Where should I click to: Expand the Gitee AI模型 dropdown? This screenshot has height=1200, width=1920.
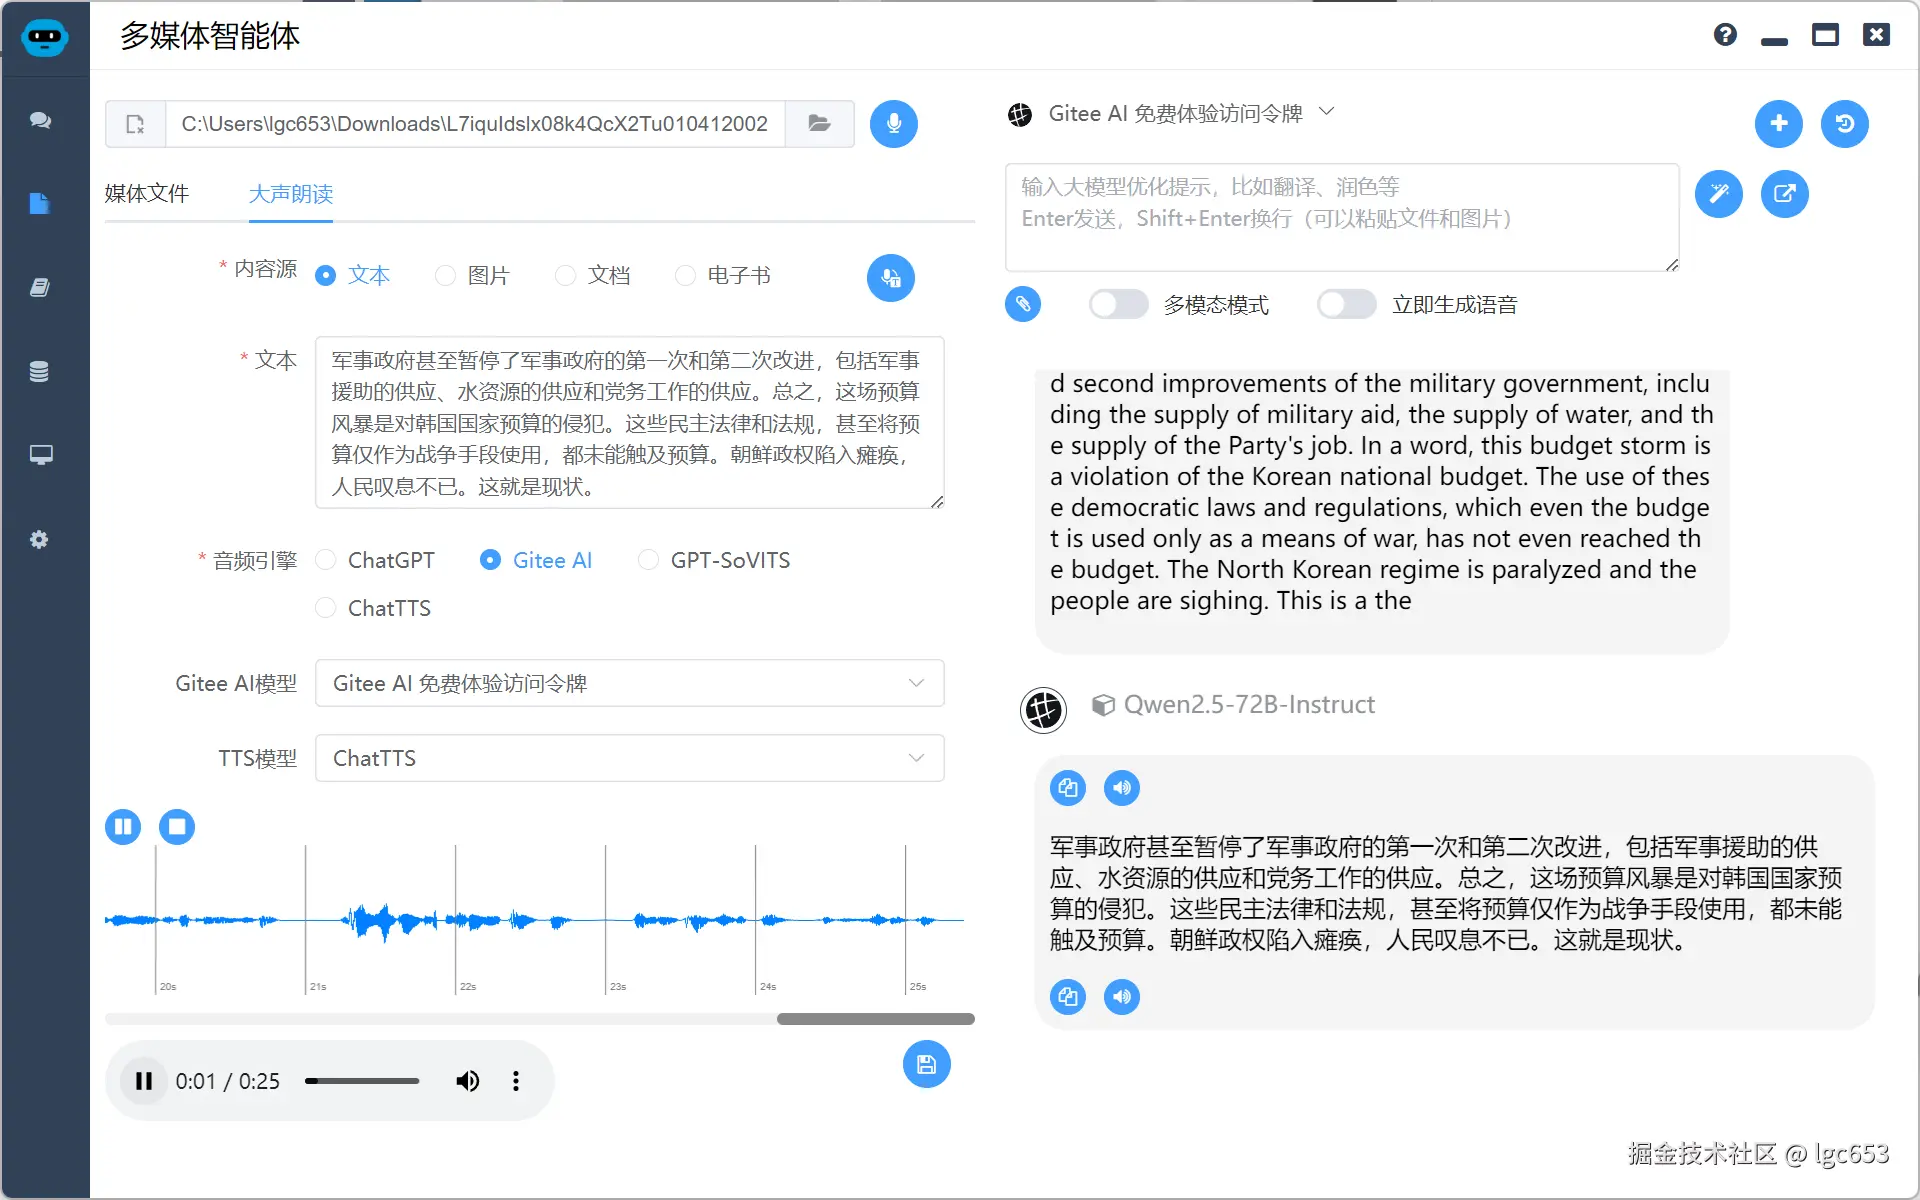[629, 683]
